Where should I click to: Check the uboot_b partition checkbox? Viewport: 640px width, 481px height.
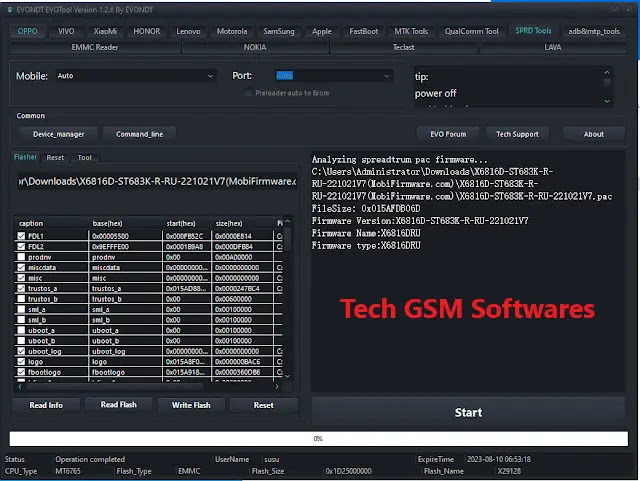(x=21, y=341)
